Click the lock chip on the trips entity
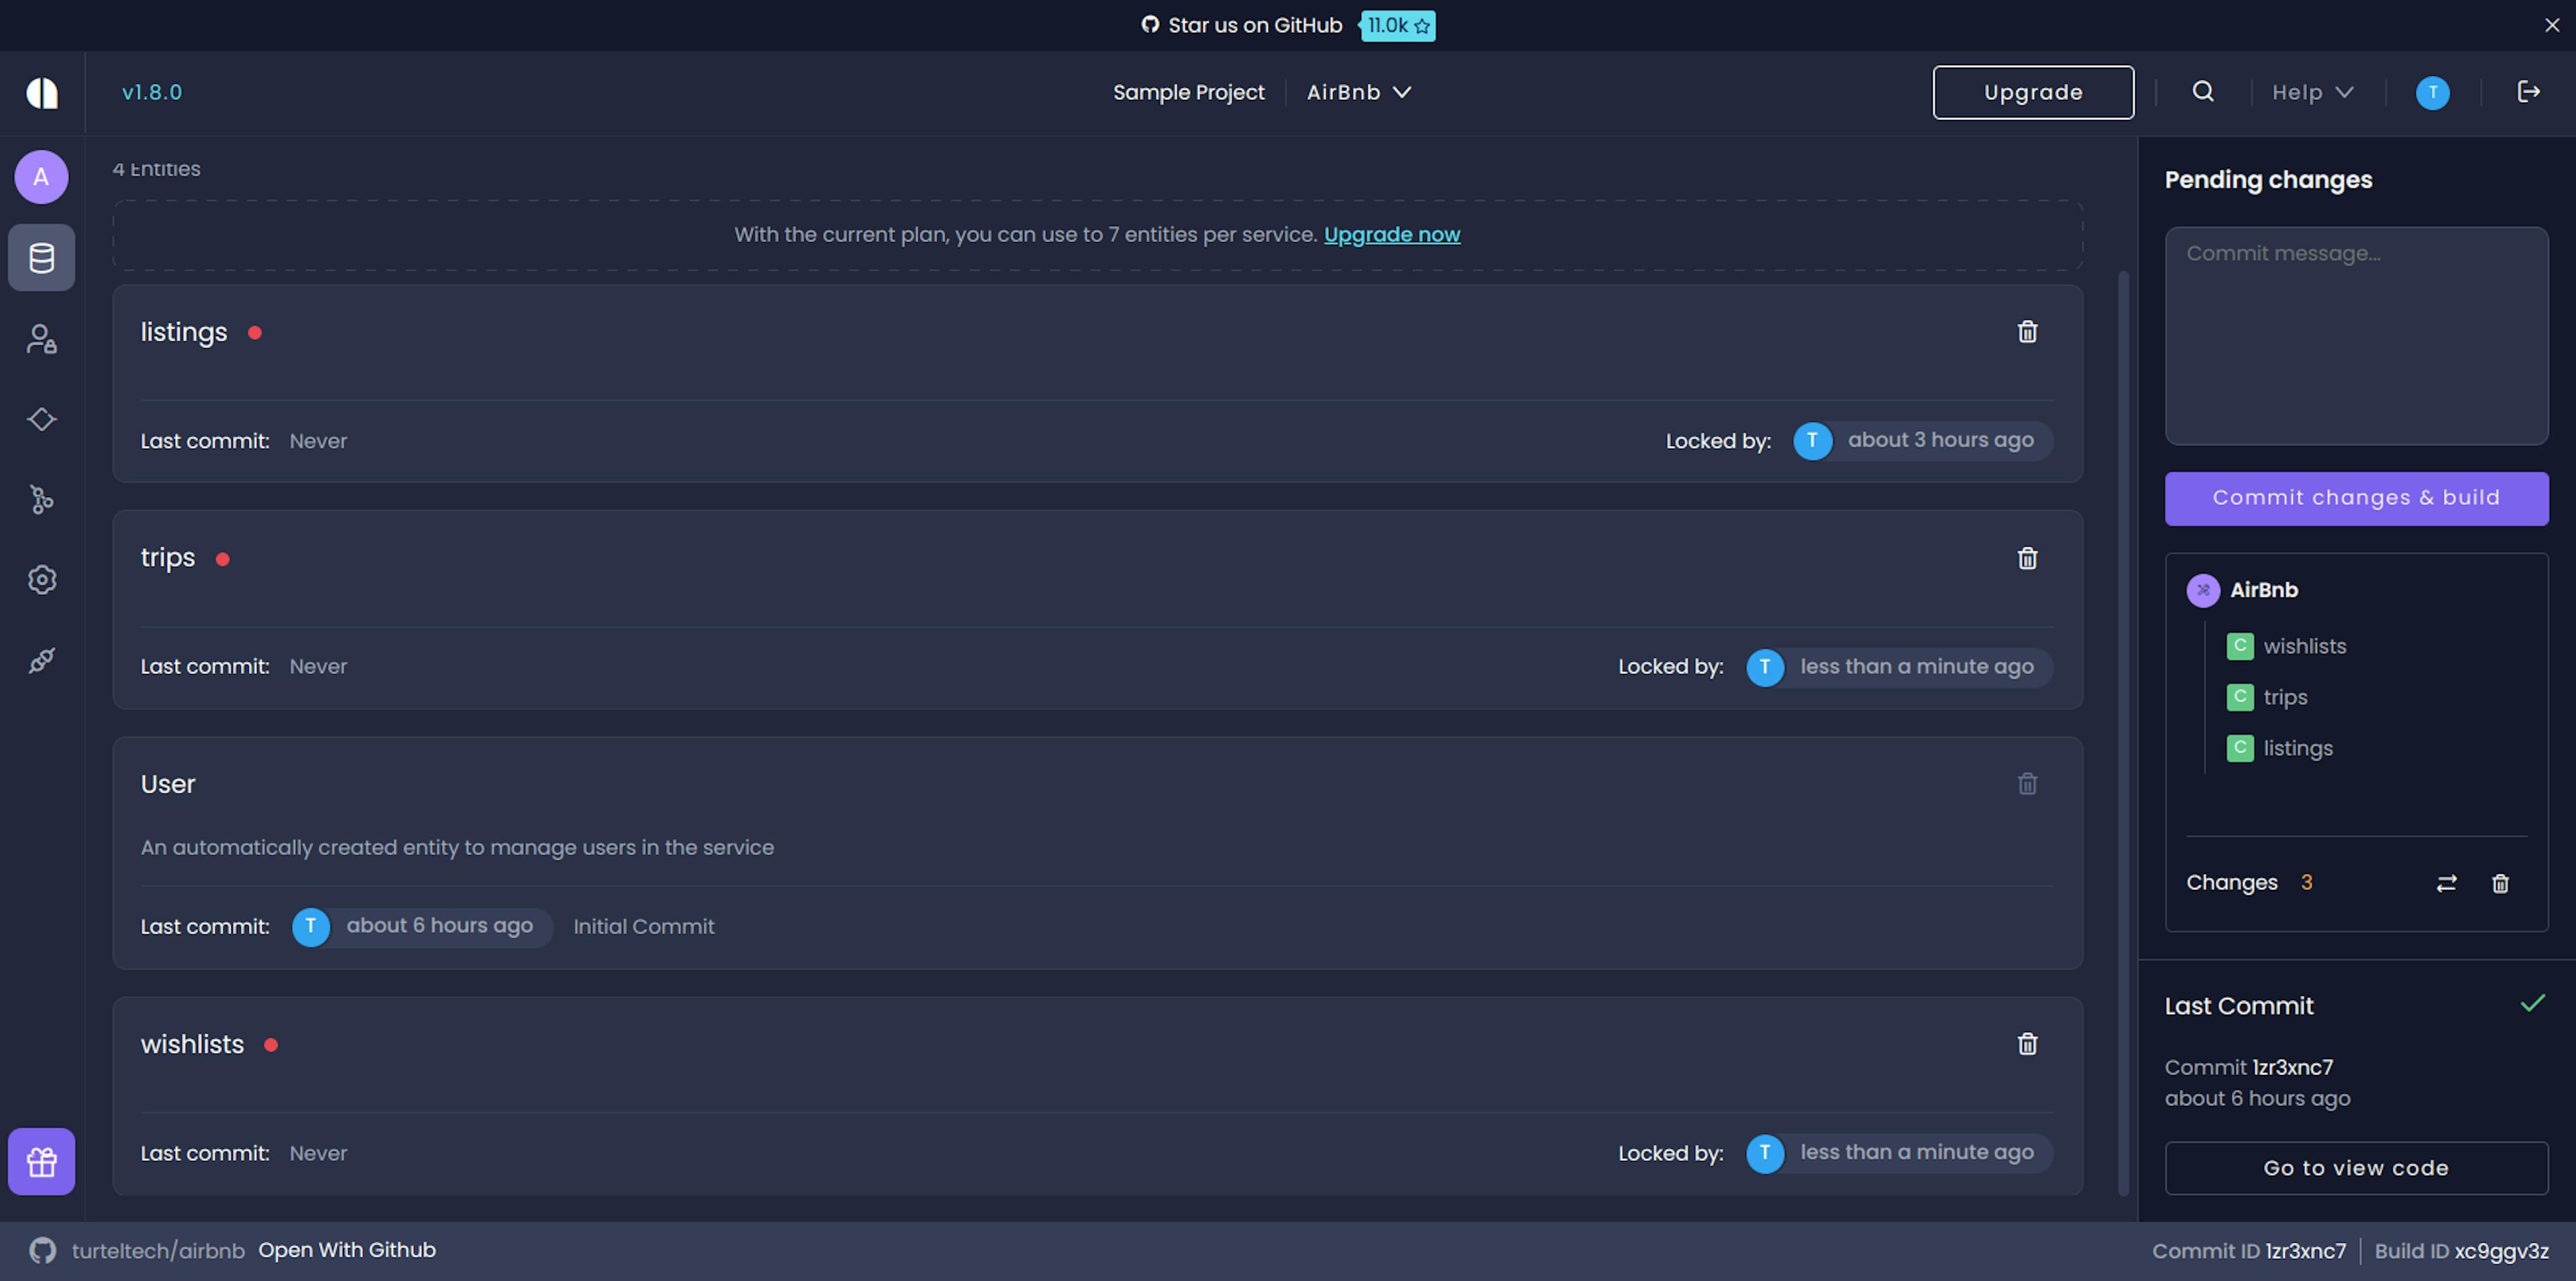2576x1281 pixels. (1899, 667)
